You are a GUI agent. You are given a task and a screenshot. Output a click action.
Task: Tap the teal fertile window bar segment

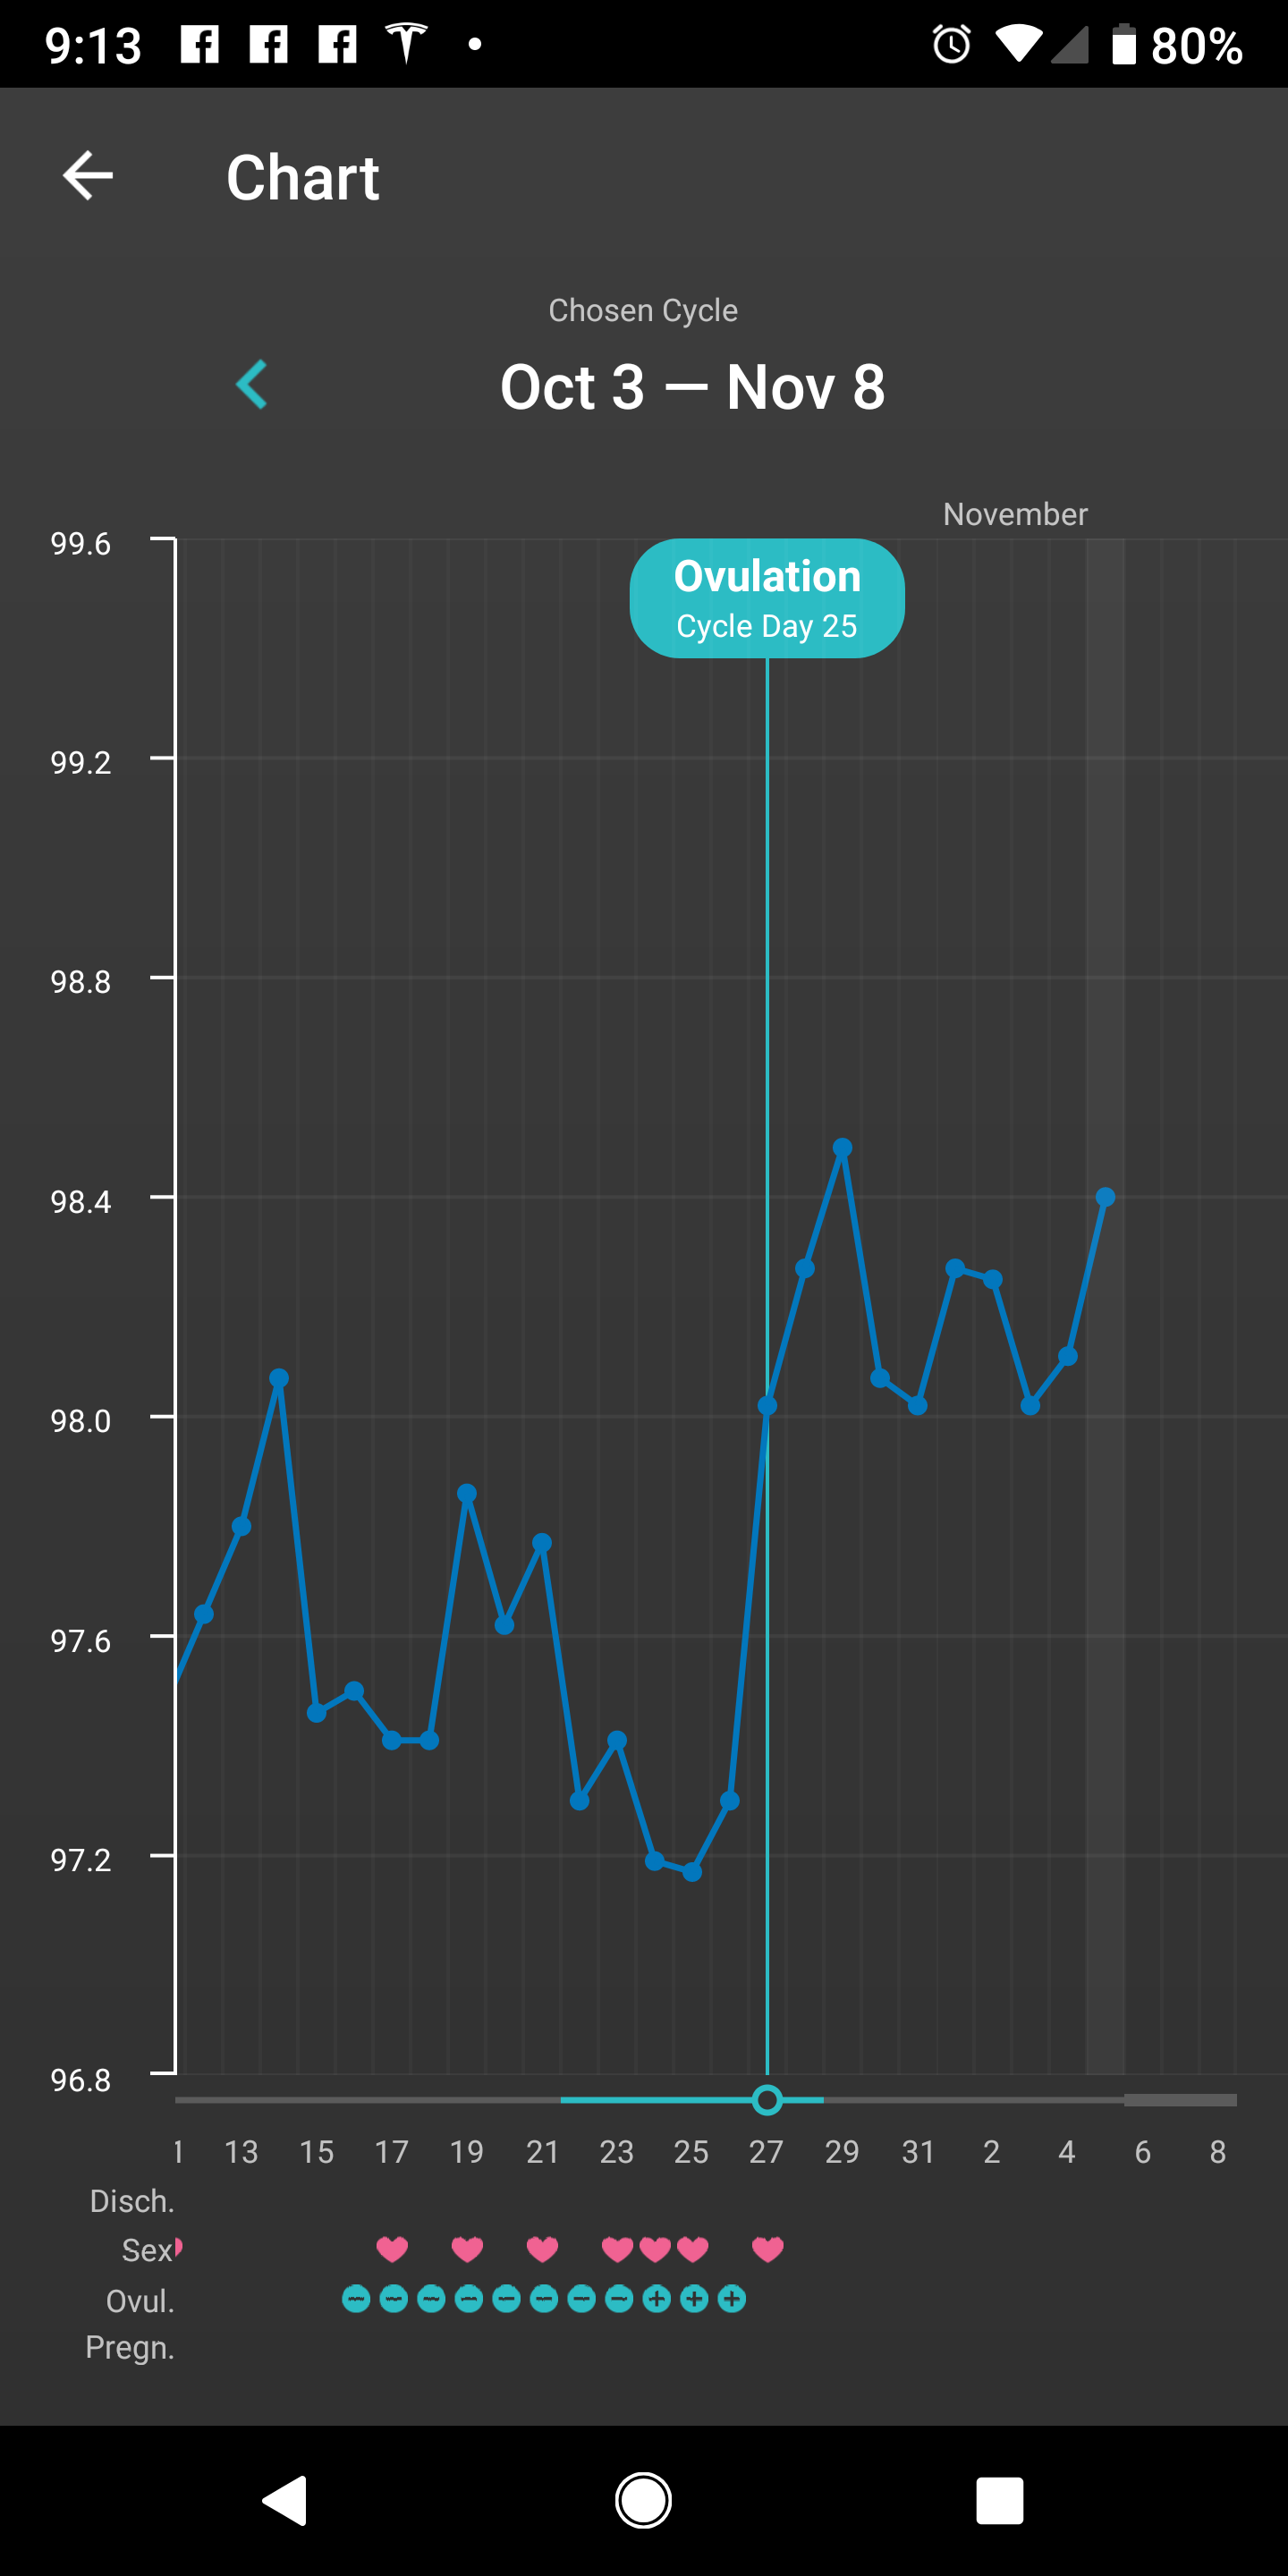click(x=692, y=2100)
